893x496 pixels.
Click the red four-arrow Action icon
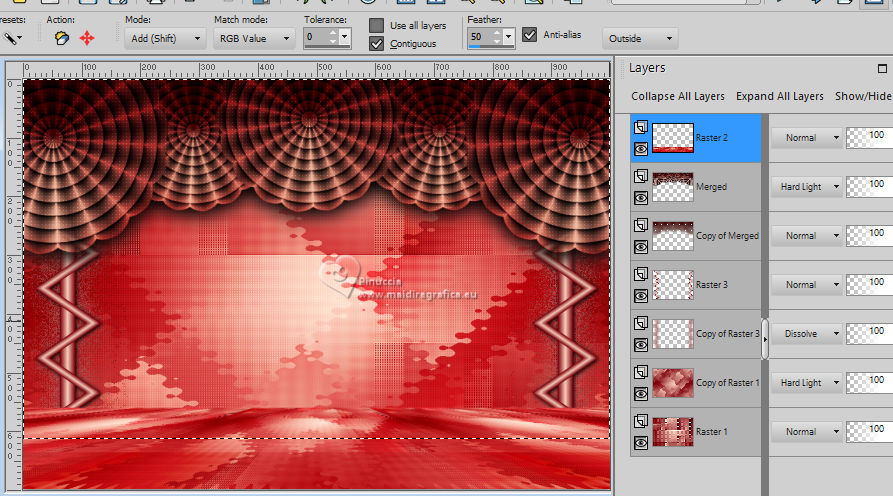pos(87,38)
